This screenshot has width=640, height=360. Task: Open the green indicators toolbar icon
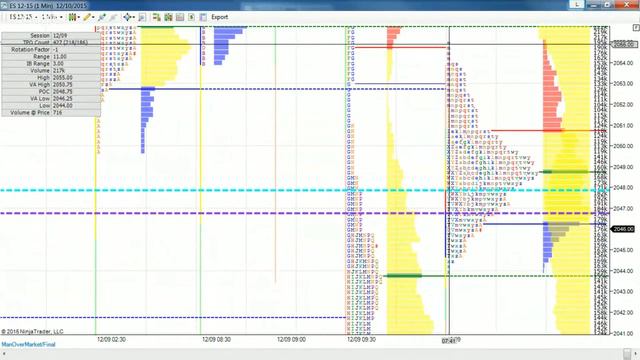pos(168,17)
